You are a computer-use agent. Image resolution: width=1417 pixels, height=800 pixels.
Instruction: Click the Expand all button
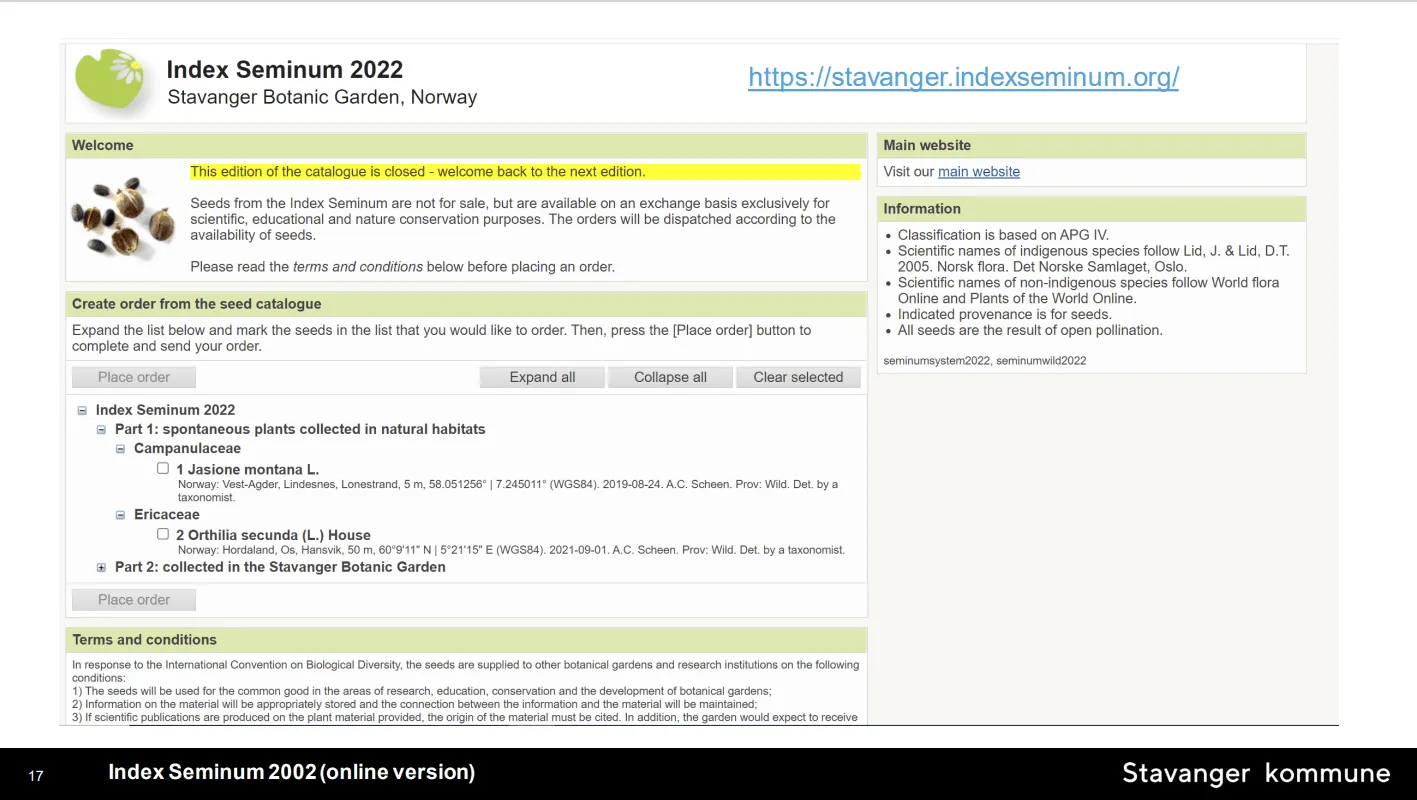click(542, 377)
